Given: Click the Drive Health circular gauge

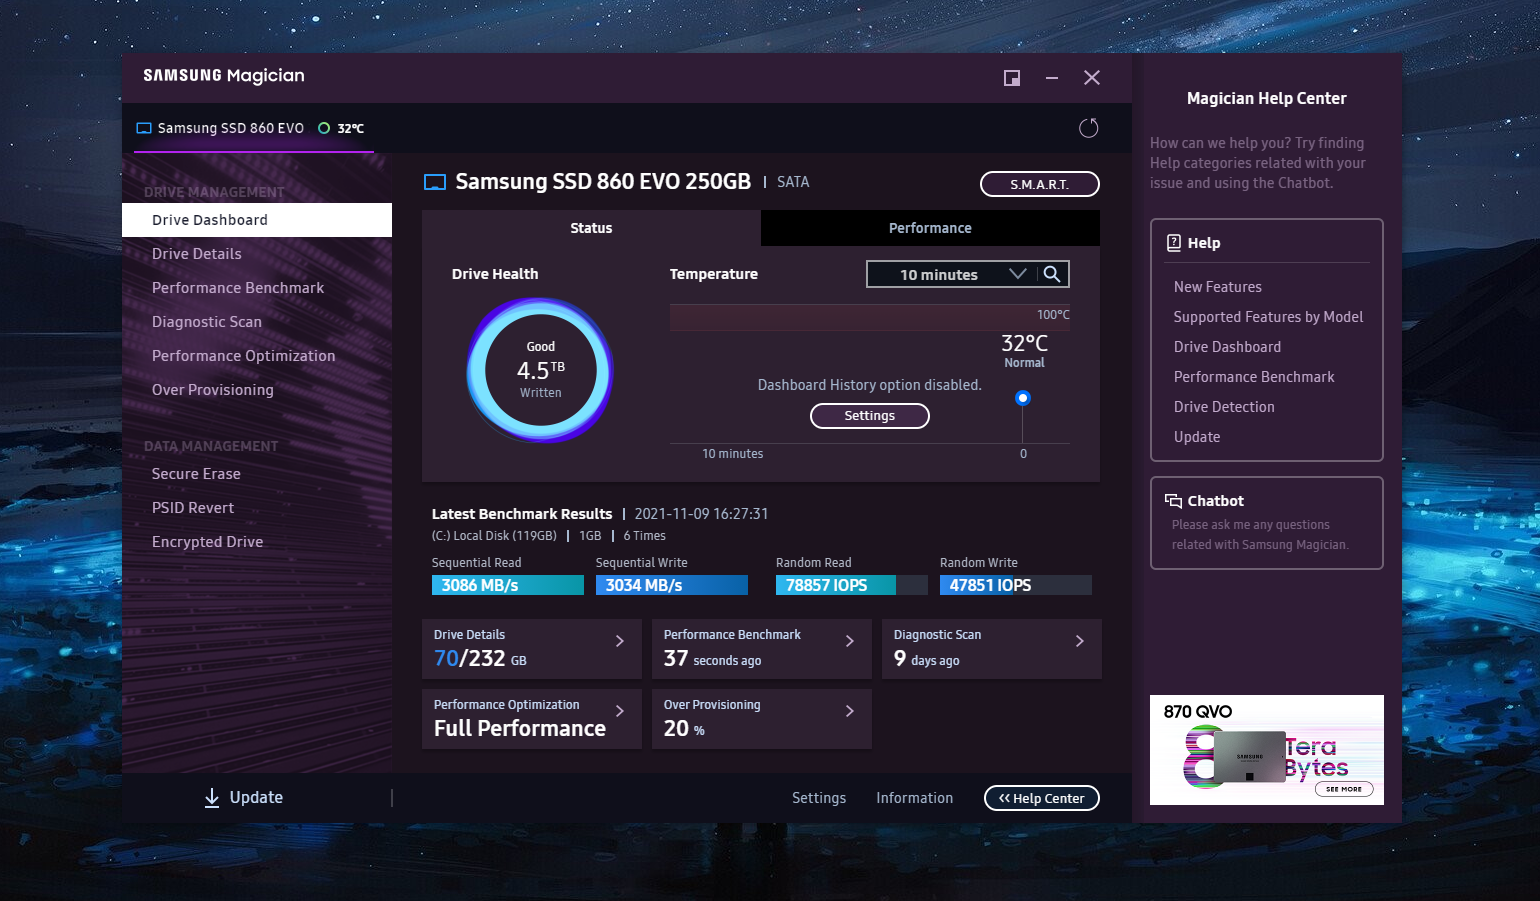Looking at the screenshot, I should tap(540, 370).
